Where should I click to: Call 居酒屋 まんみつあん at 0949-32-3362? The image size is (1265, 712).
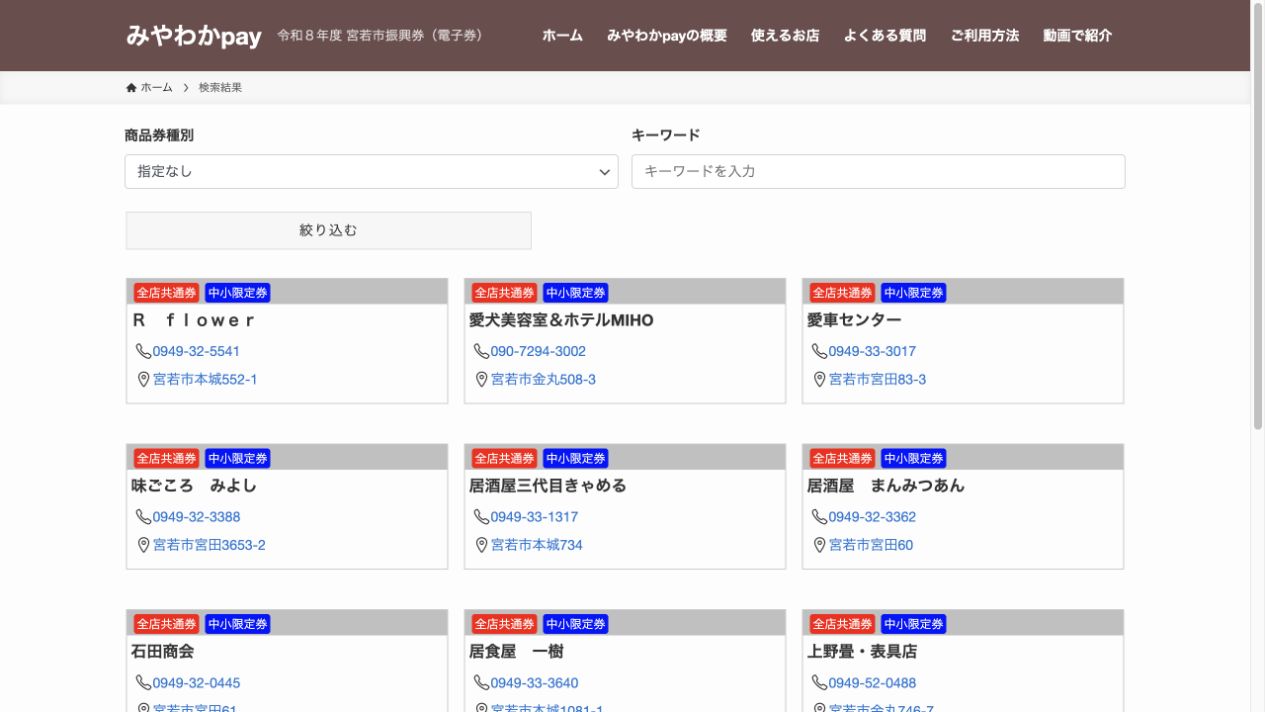point(872,517)
